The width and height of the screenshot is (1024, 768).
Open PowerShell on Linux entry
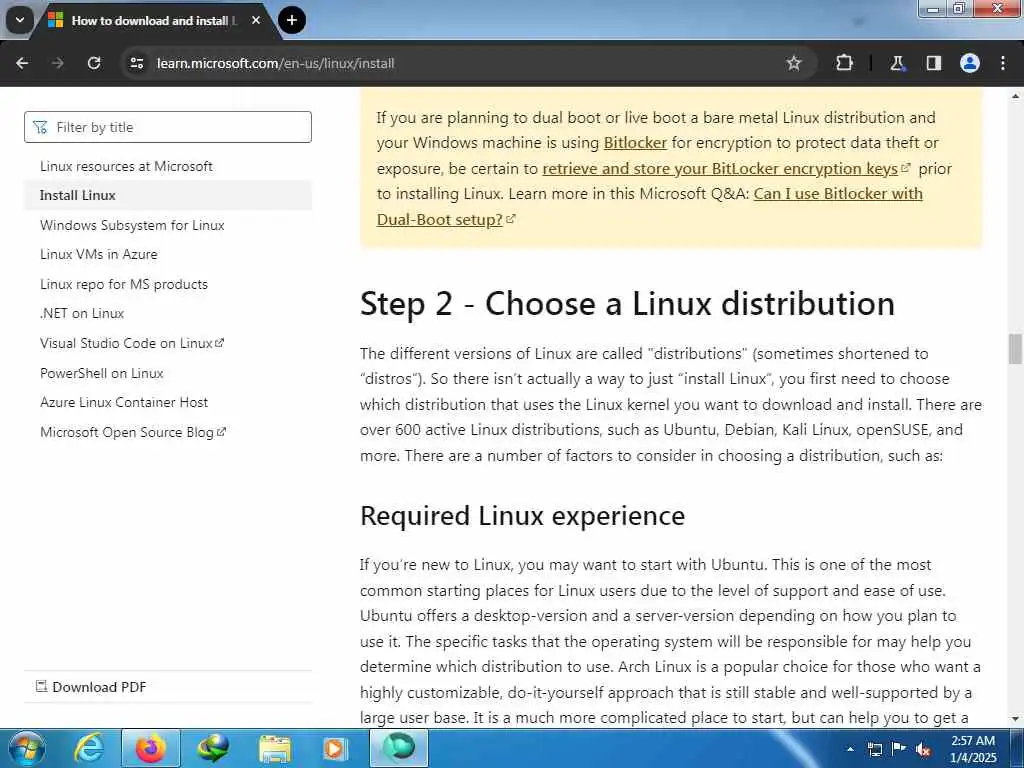click(x=101, y=373)
